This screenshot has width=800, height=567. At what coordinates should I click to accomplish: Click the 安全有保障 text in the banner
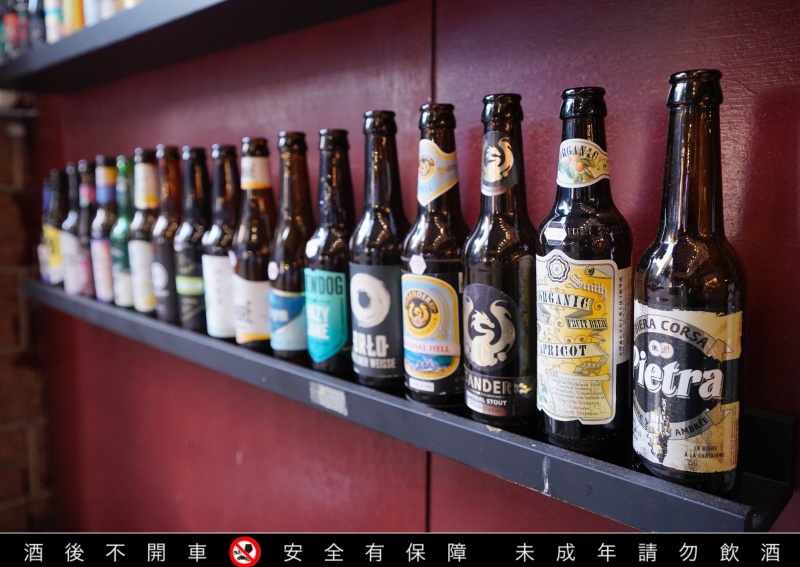coord(375,552)
